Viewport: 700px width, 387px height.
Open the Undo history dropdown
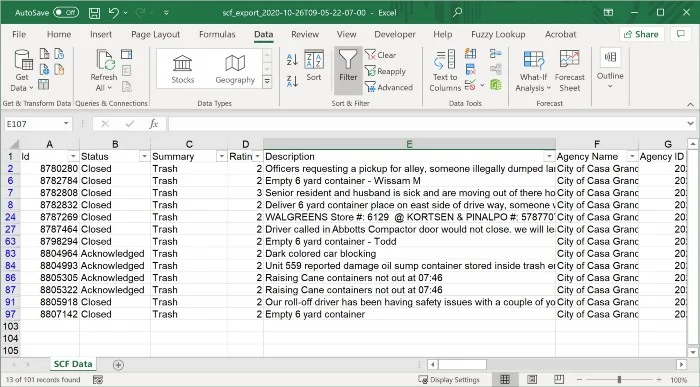(x=125, y=13)
